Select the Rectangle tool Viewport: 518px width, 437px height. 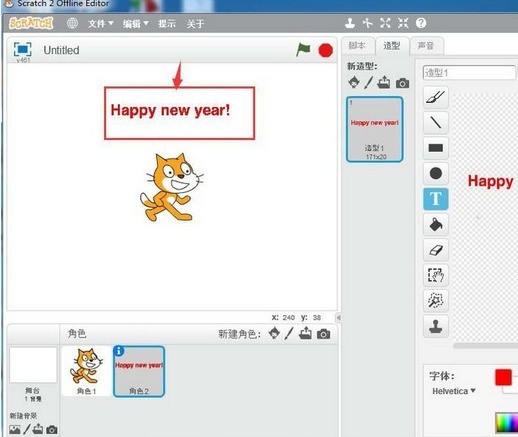coord(436,148)
